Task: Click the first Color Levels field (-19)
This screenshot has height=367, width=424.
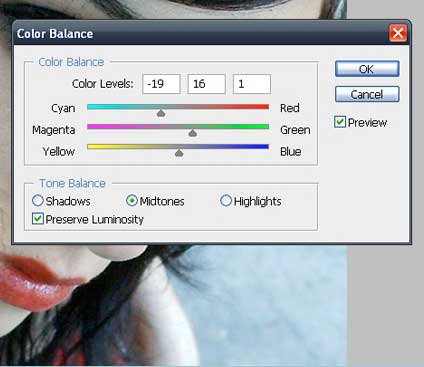Action: 161,84
